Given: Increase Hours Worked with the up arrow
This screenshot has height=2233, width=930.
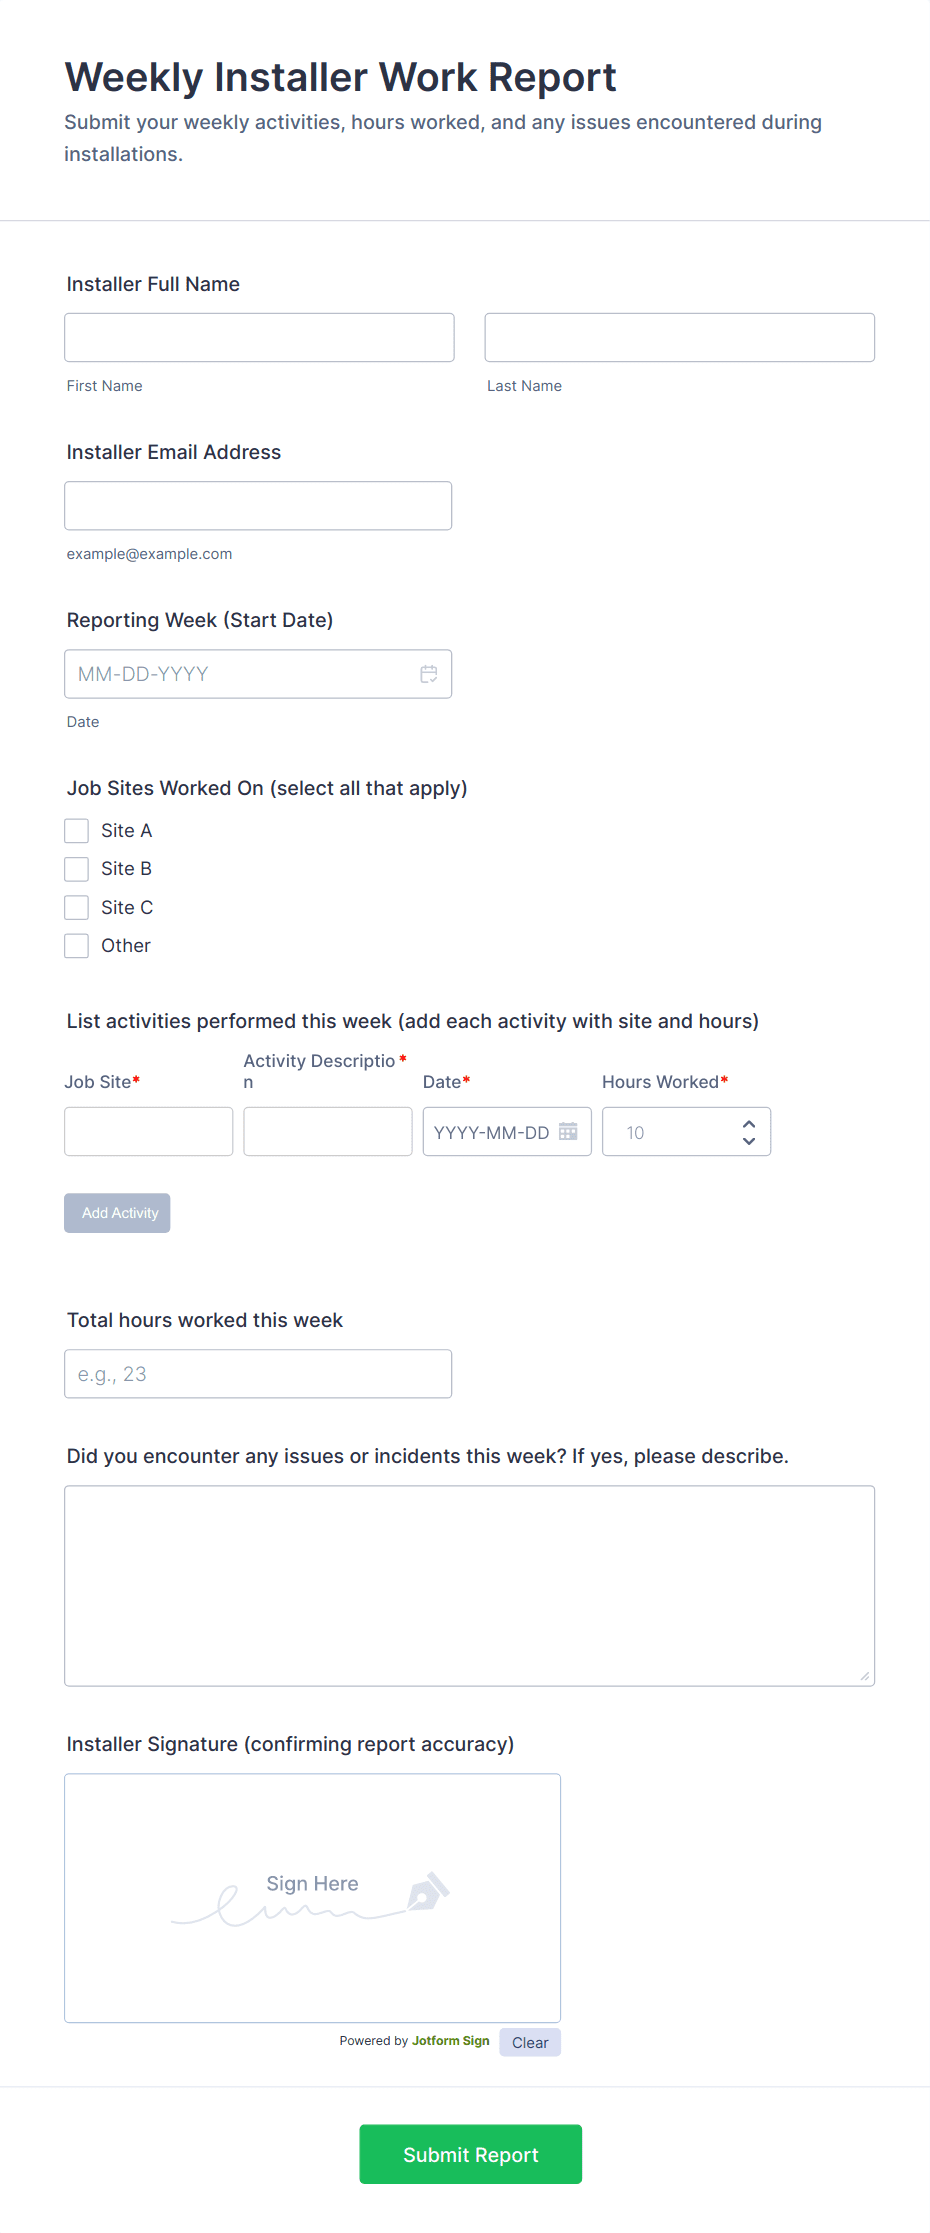Looking at the screenshot, I should [748, 1123].
